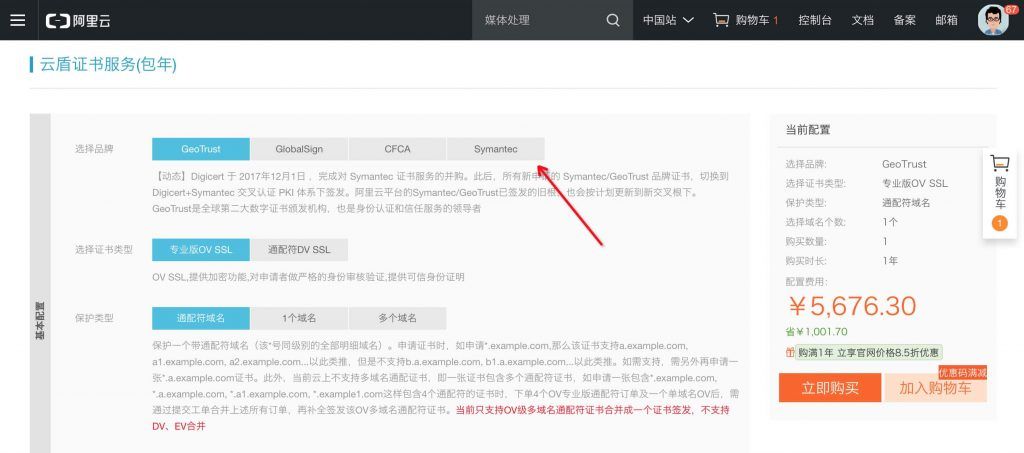
Task: Click the 省¥1,001.70 savings text
Action: tap(816, 331)
